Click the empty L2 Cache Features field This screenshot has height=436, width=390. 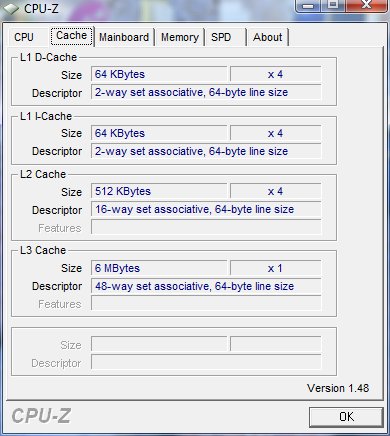click(206, 228)
